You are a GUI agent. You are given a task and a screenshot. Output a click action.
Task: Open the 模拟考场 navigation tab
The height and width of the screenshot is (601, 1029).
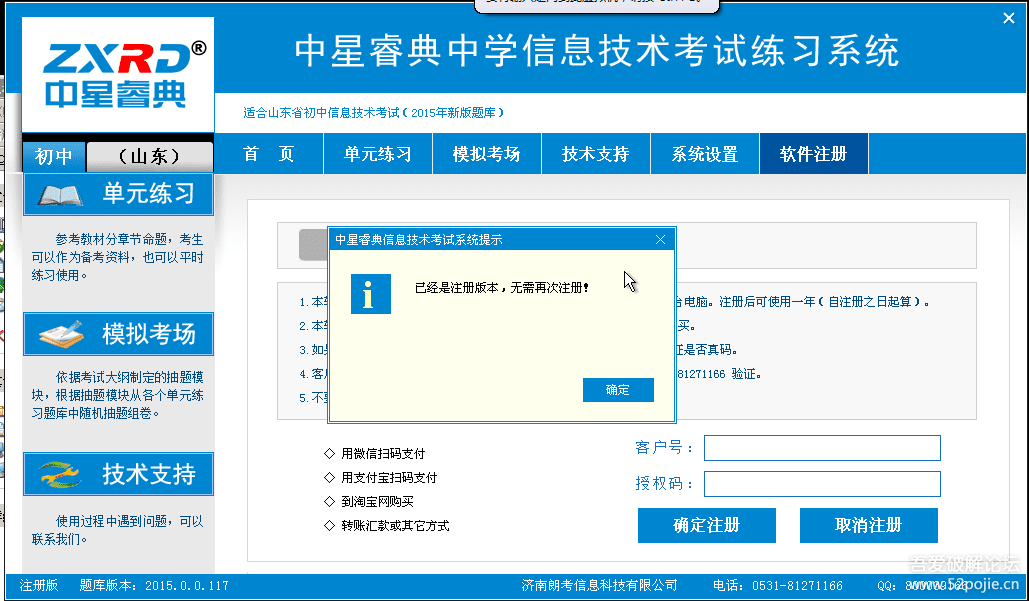[486, 154]
